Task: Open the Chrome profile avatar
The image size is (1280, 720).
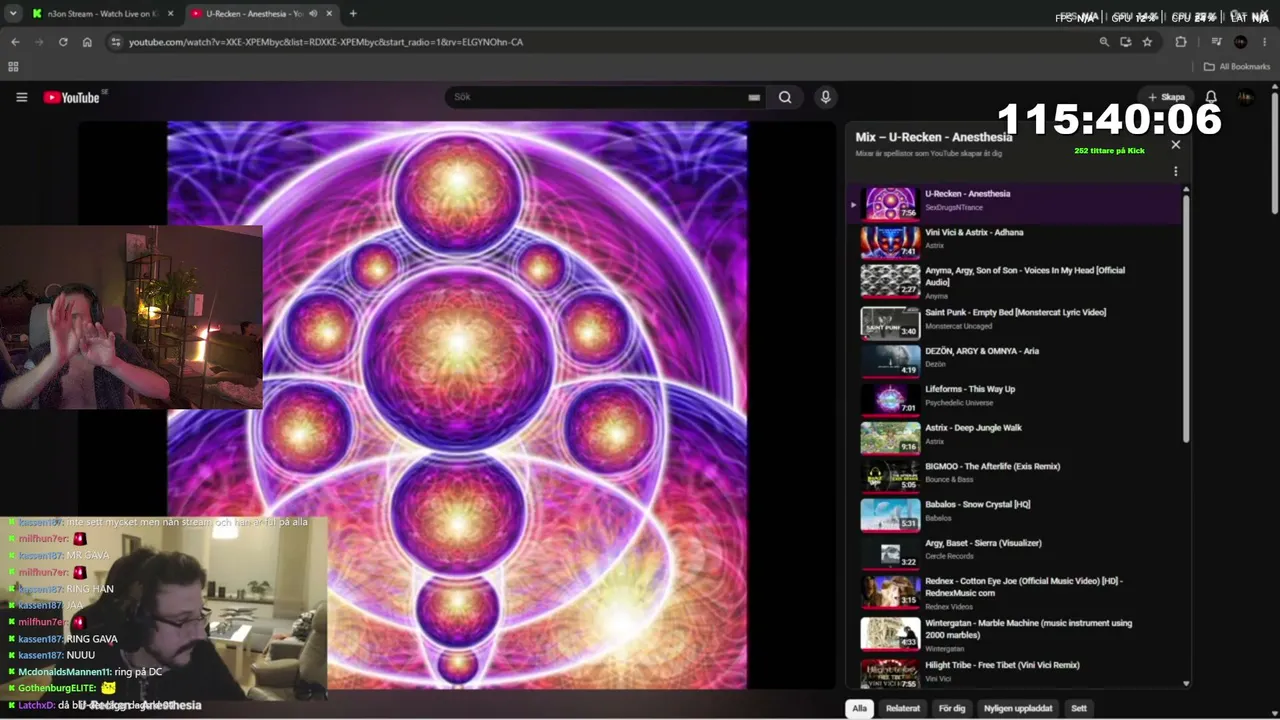Action: coord(1241,42)
